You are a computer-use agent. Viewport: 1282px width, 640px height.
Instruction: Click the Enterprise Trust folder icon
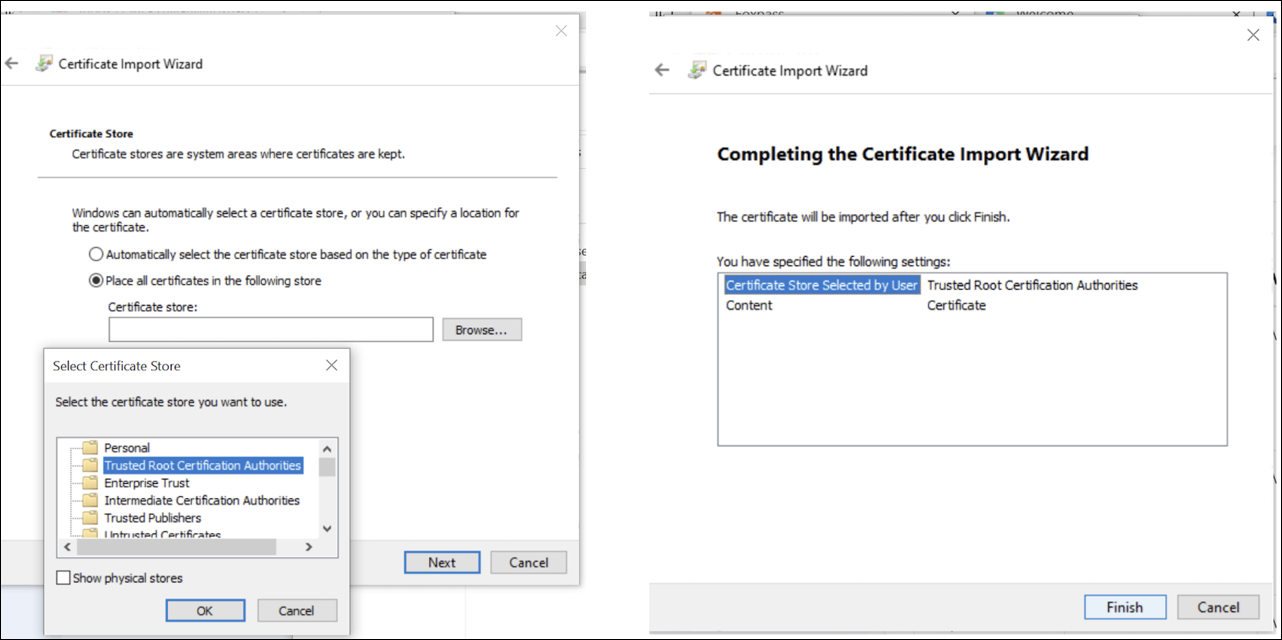(x=90, y=483)
